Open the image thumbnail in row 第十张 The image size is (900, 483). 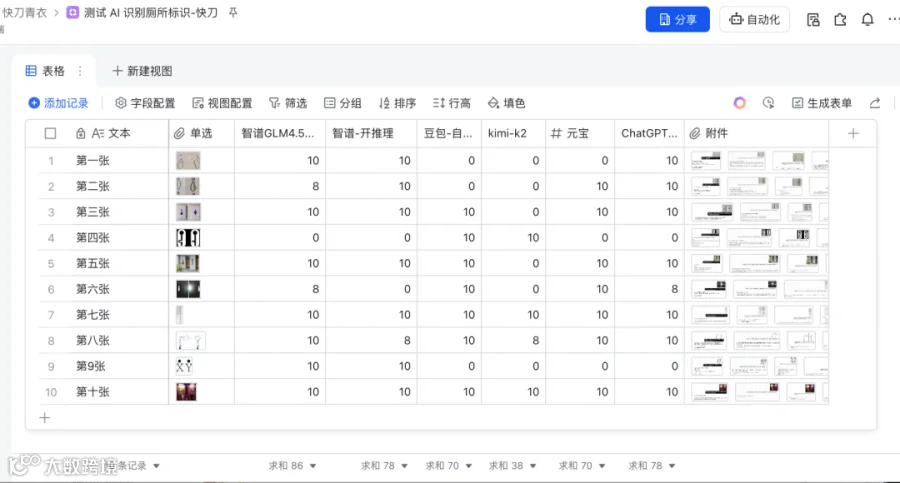click(x=186, y=392)
